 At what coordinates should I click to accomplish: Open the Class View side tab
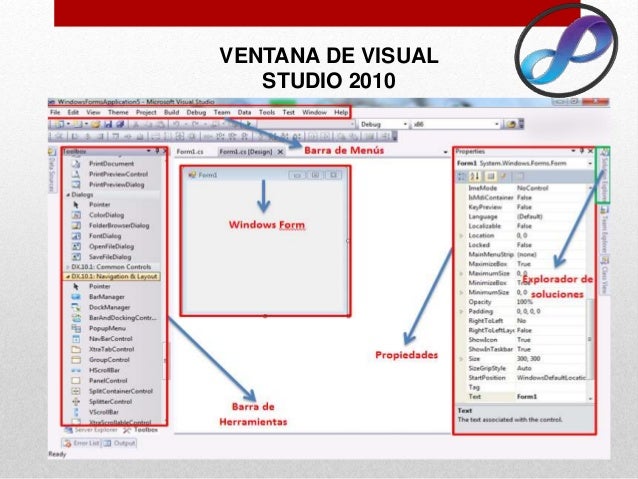[x=605, y=275]
